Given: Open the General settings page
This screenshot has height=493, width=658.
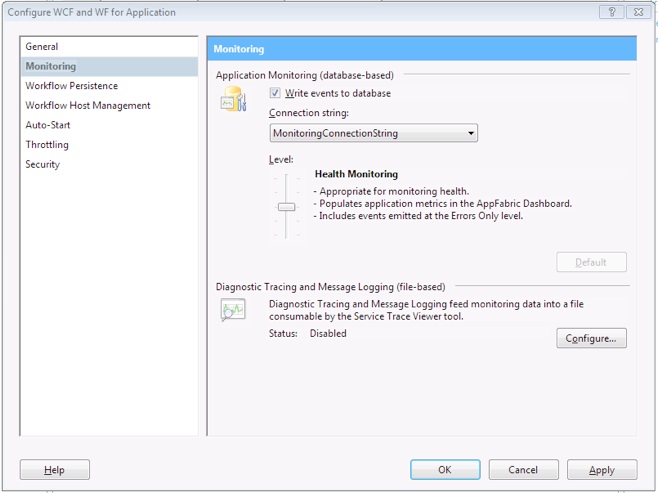Looking at the screenshot, I should pos(42,46).
